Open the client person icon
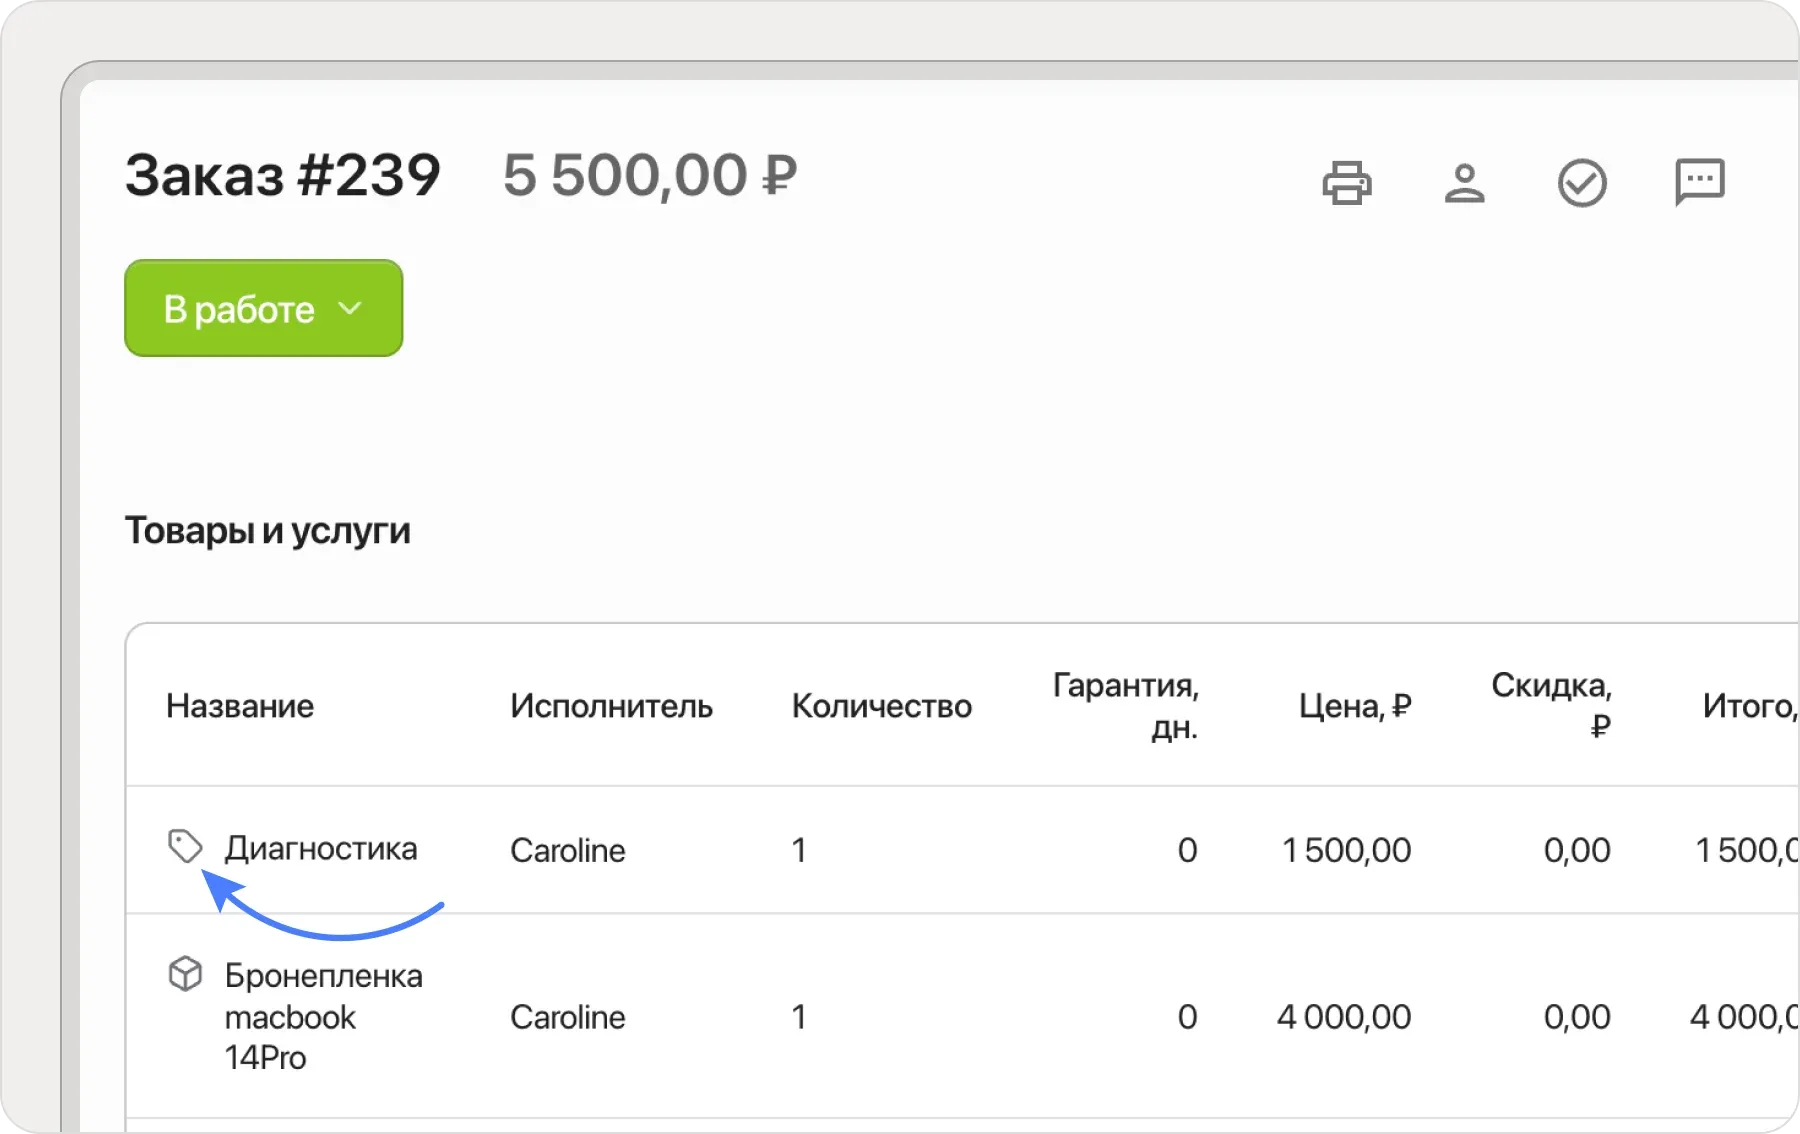1800x1134 pixels. coord(1465,183)
